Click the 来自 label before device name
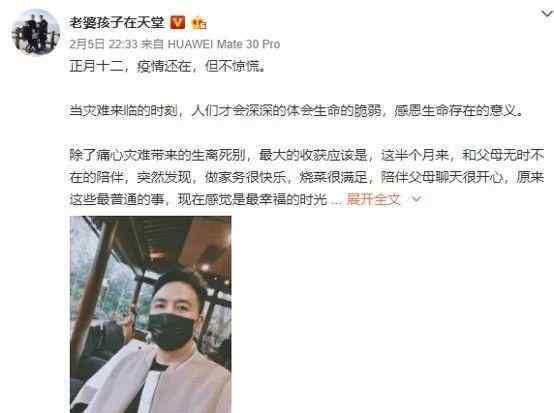Image resolution: width=554 pixels, height=413 pixels. click(x=152, y=44)
